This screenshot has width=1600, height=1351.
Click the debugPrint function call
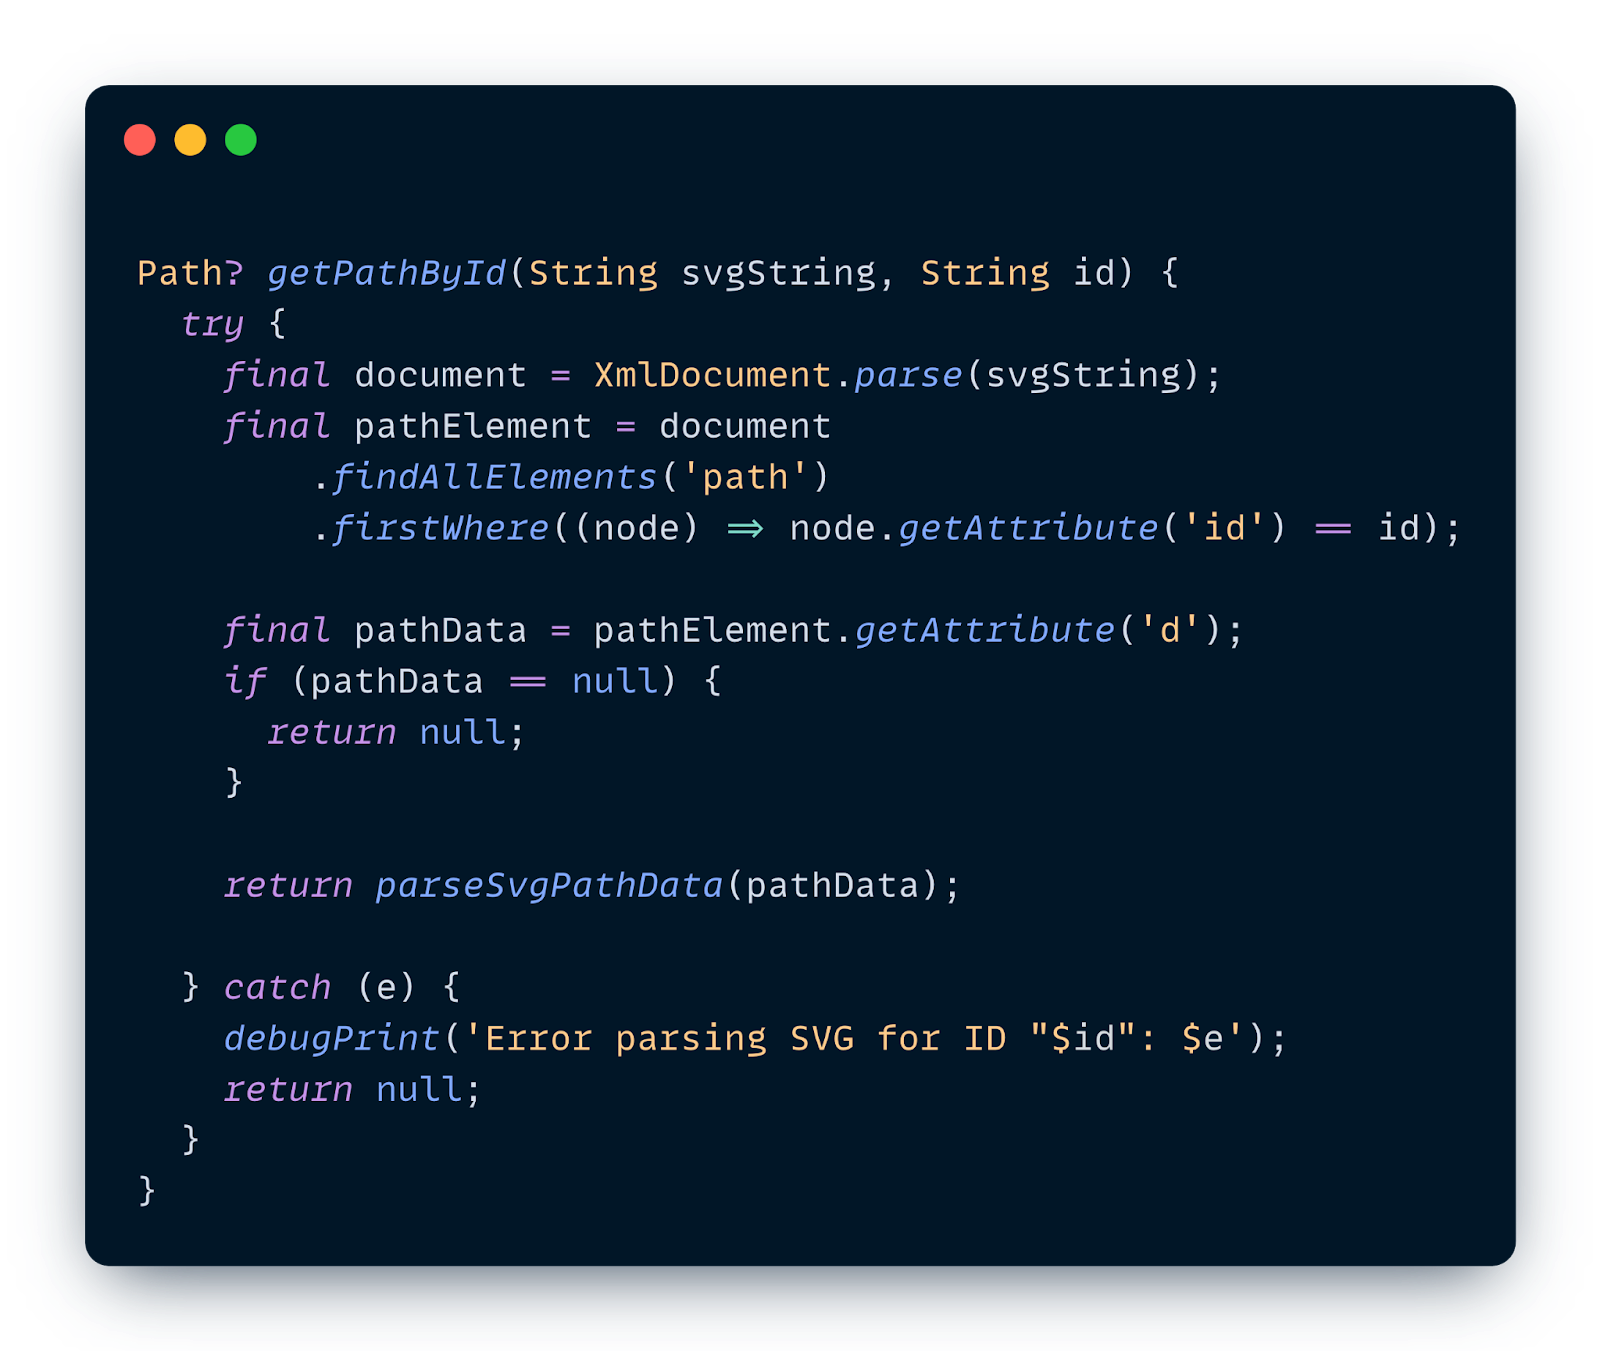[x=332, y=1039]
